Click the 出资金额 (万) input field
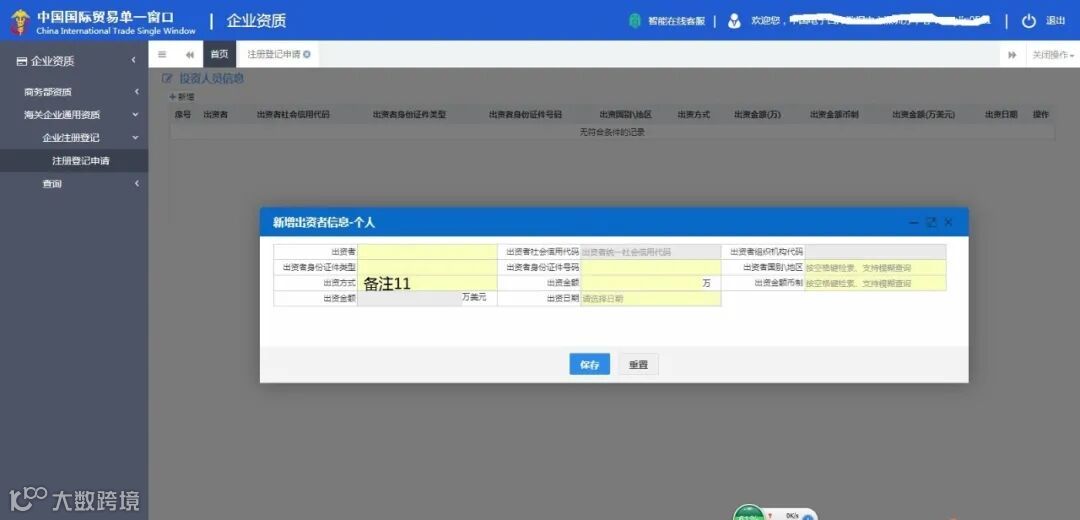The height and width of the screenshot is (520, 1080). [x=641, y=283]
